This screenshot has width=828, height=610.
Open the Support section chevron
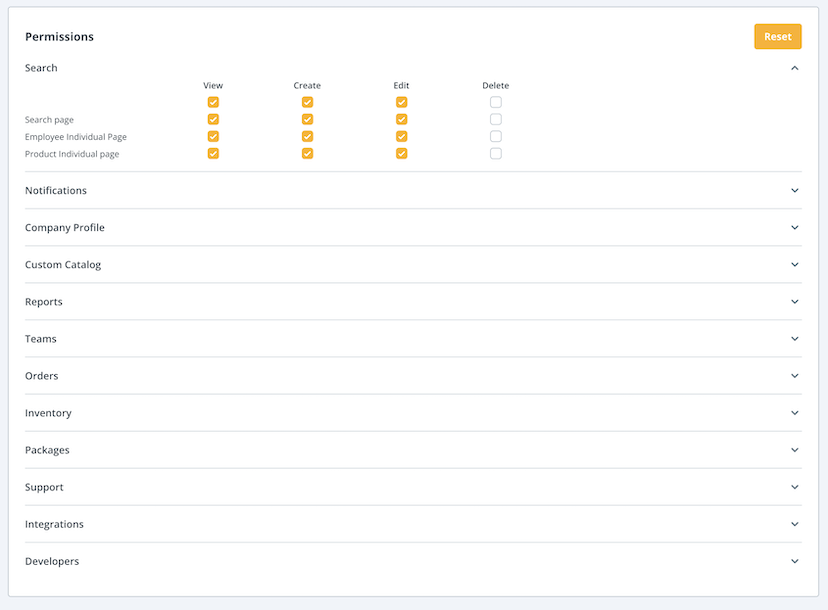tap(795, 487)
